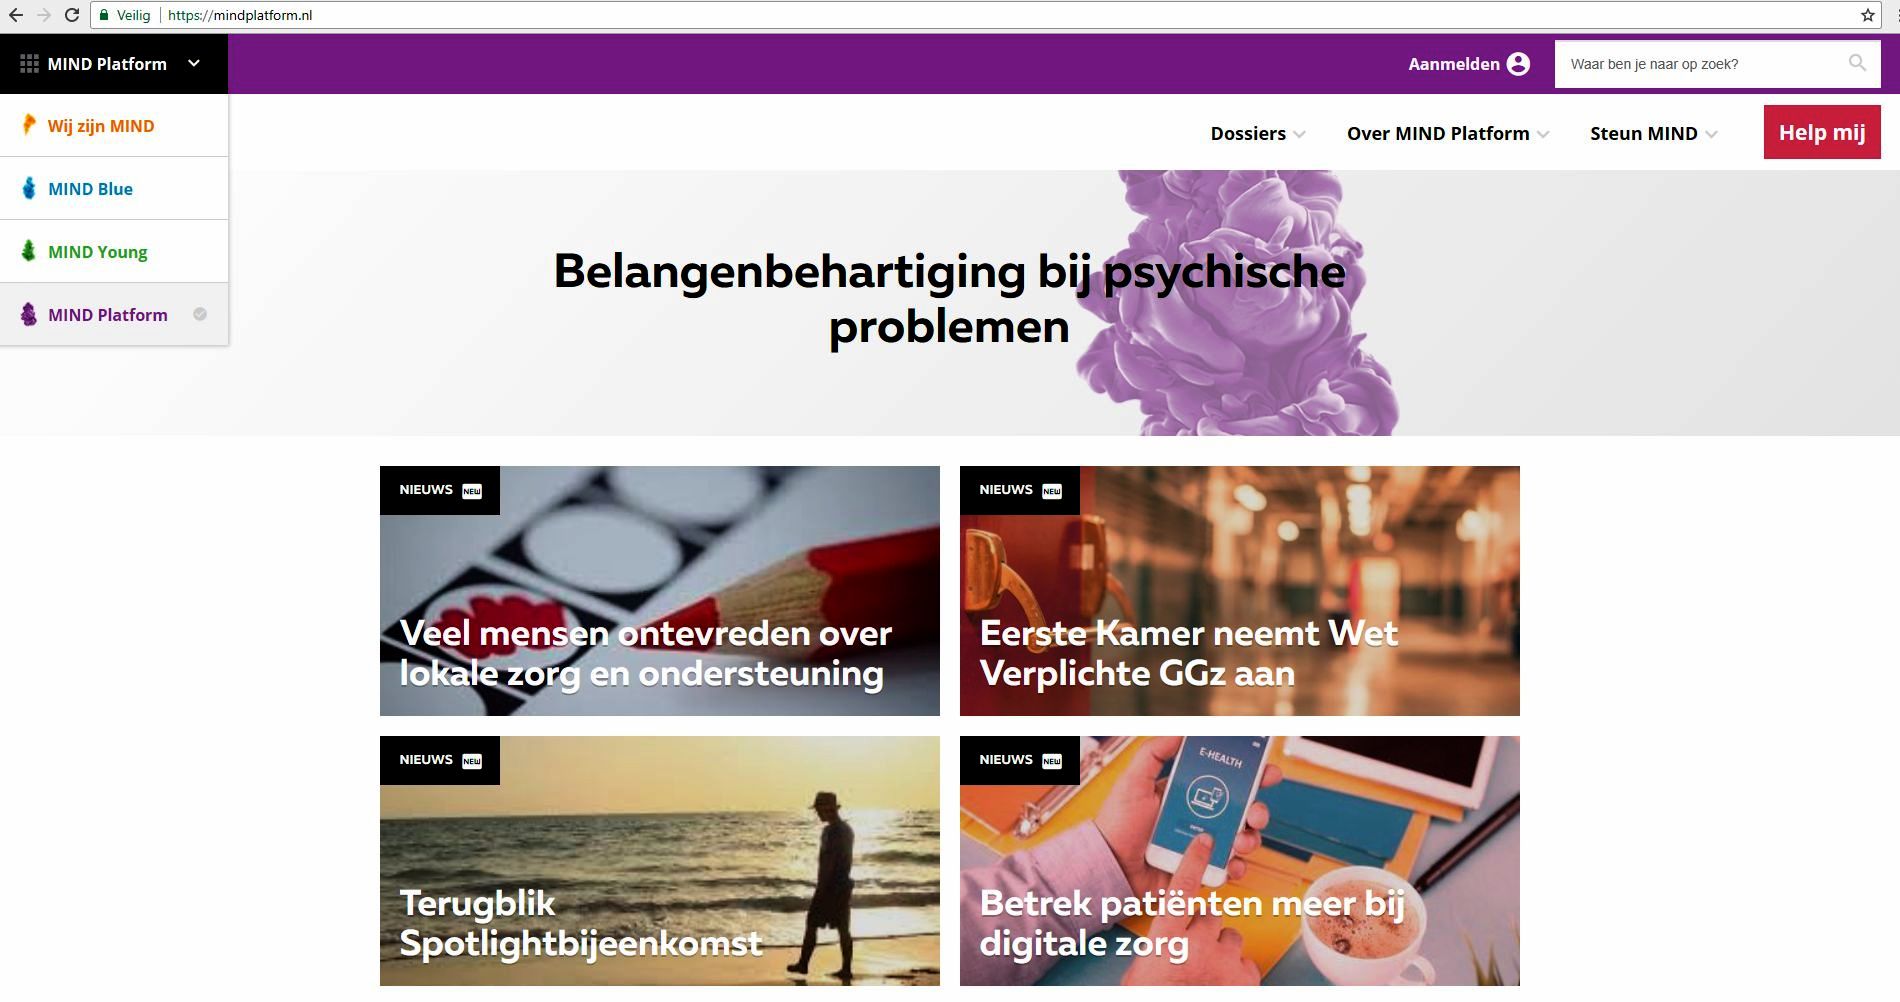
Task: Click the orange Wij zijn MIND logo icon
Action: 29,125
